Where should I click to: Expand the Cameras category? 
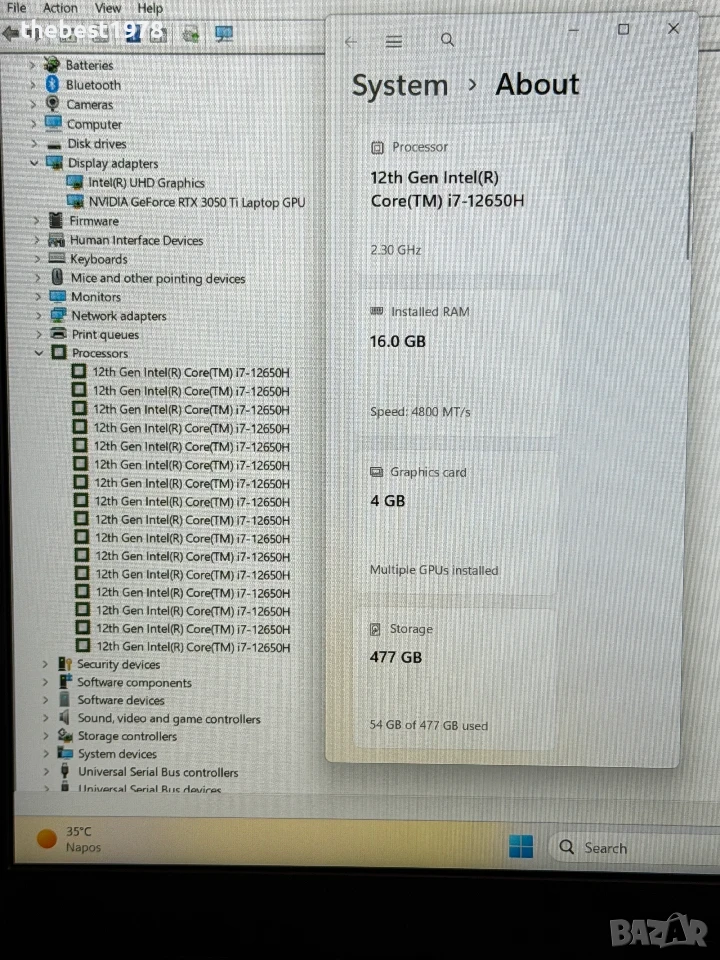coord(33,105)
